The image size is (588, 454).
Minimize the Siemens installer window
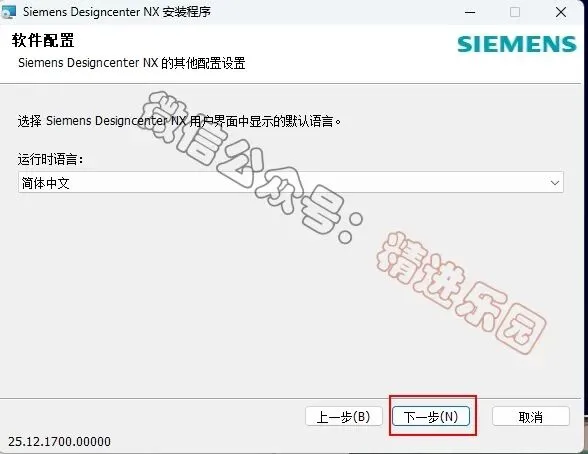(x=470, y=12)
